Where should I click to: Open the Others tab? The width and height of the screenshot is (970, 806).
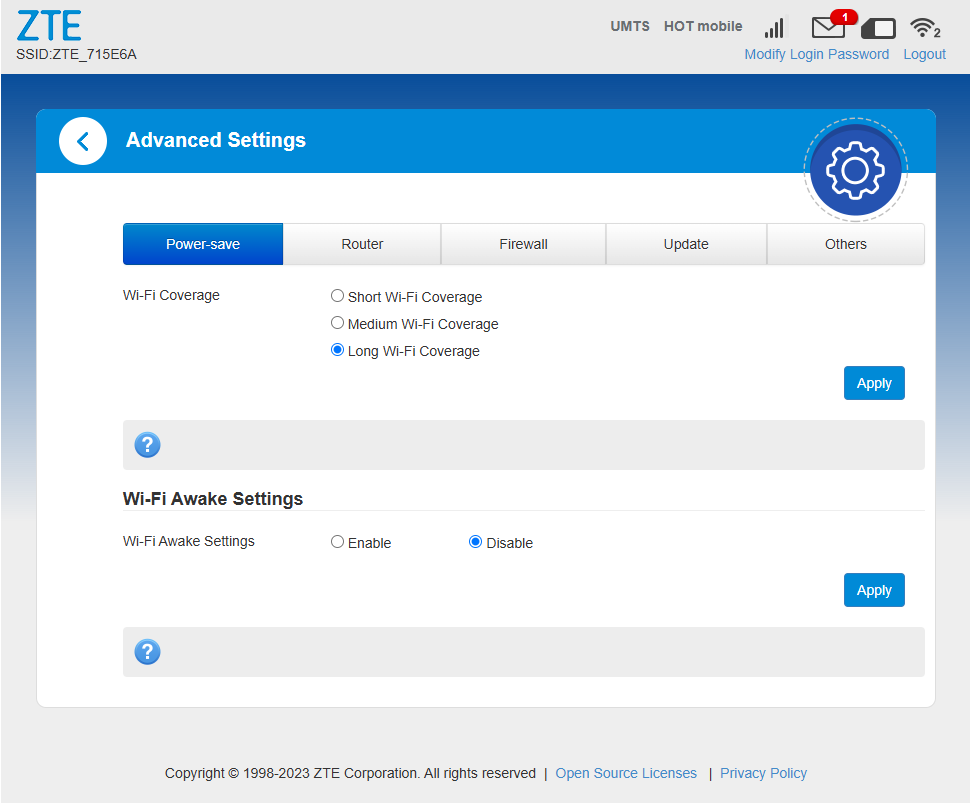tap(846, 244)
